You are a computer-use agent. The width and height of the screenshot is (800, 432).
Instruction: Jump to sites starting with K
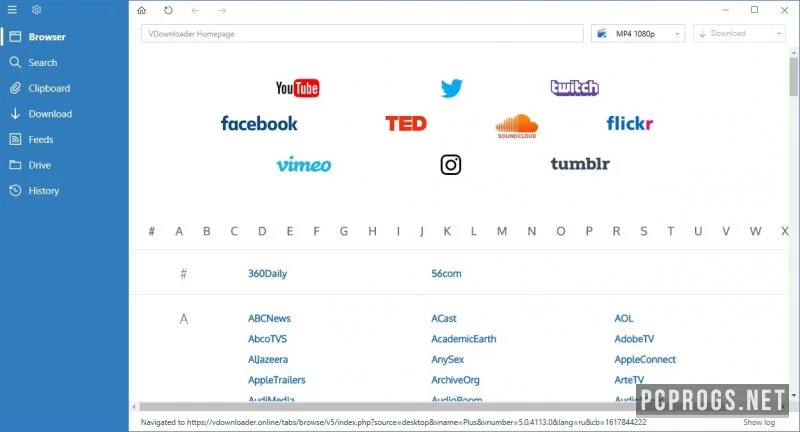point(447,231)
